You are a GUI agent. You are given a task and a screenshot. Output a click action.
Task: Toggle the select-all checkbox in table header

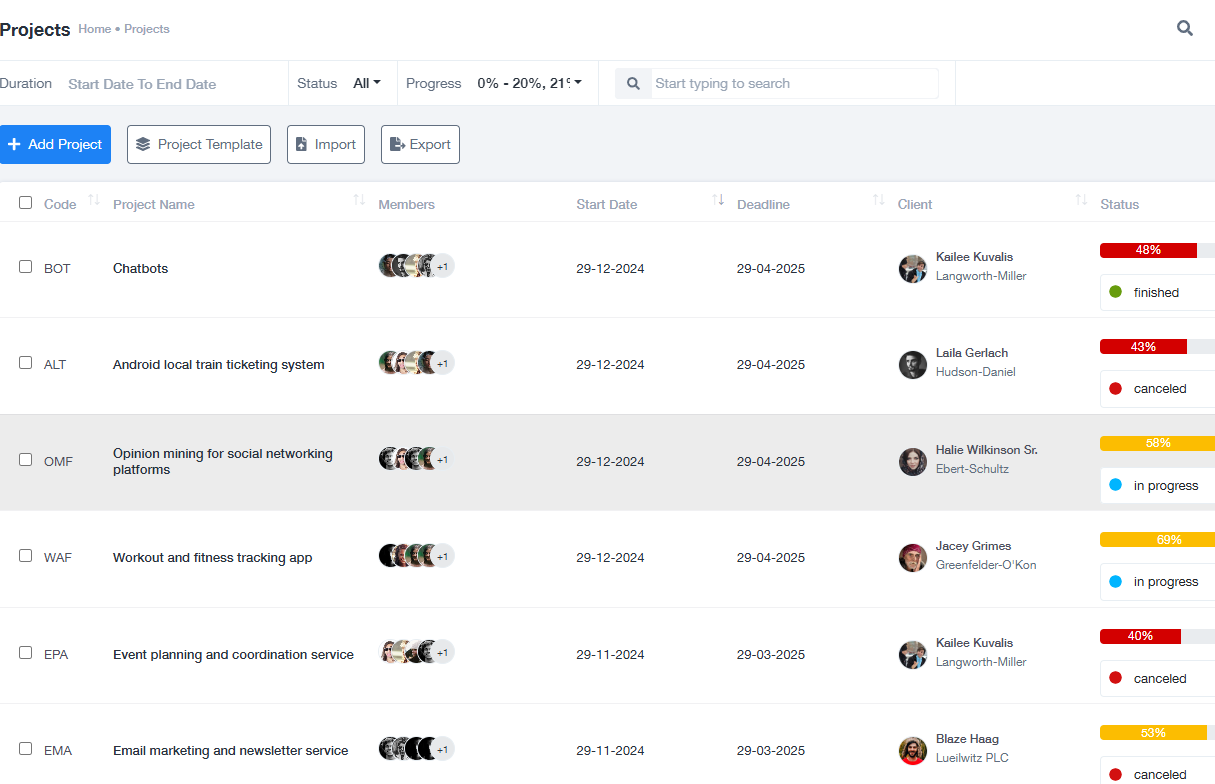[x=26, y=203]
